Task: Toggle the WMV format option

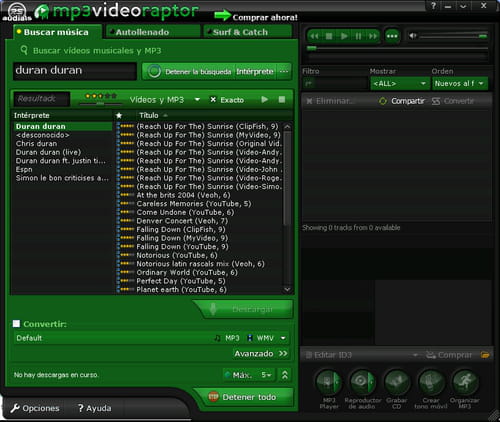Action: tap(260, 338)
